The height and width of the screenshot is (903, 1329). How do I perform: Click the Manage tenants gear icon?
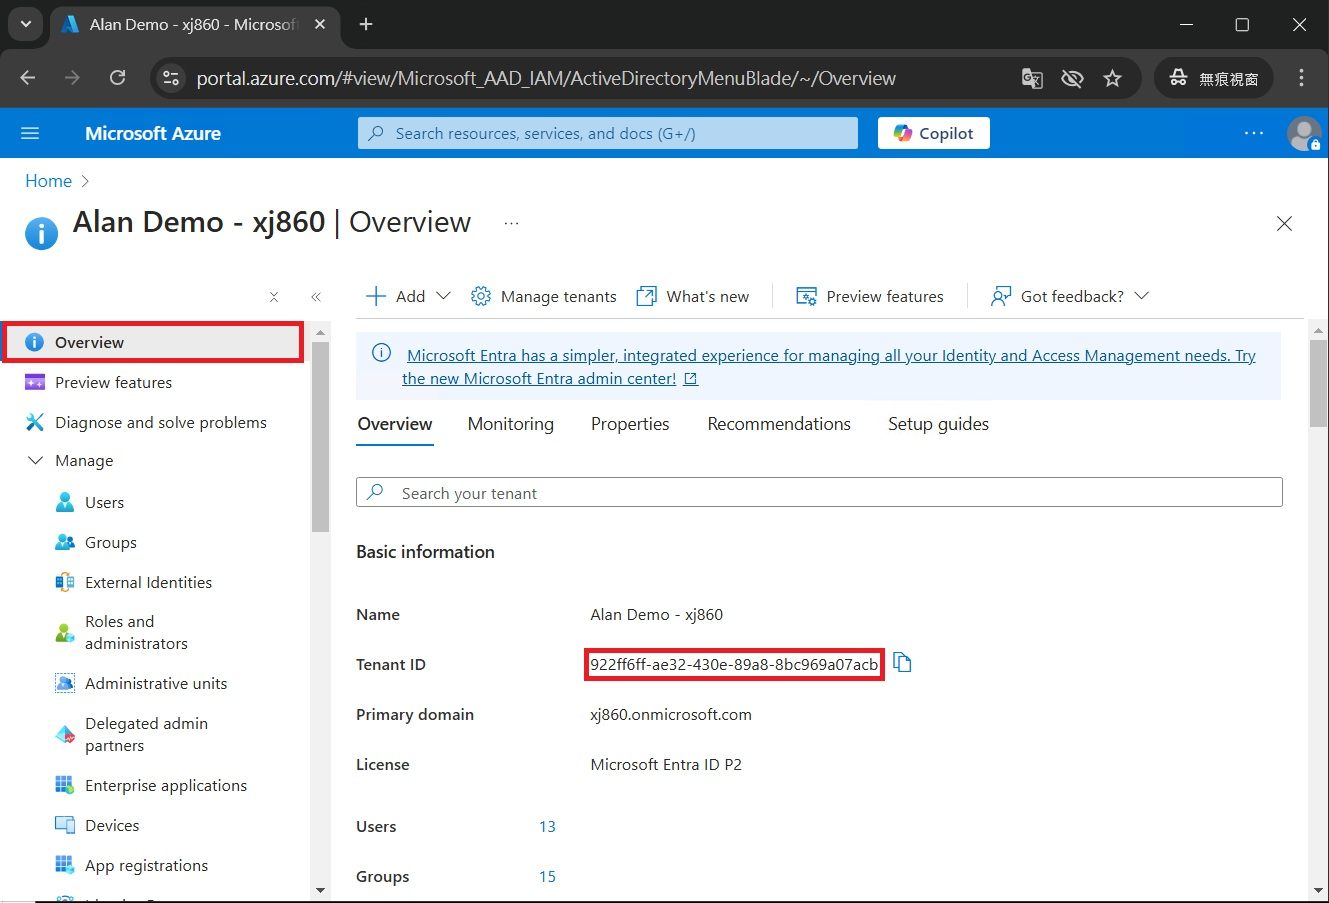[x=481, y=296]
